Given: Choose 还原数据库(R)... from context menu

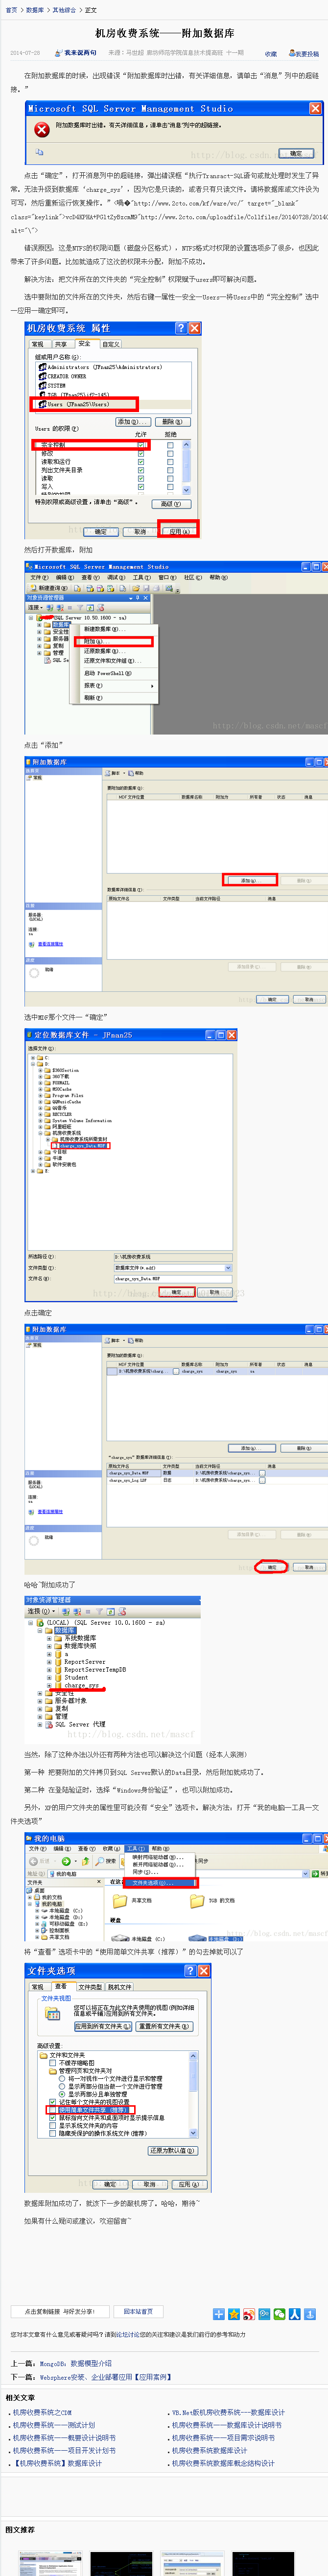Looking at the screenshot, I should tap(116, 651).
